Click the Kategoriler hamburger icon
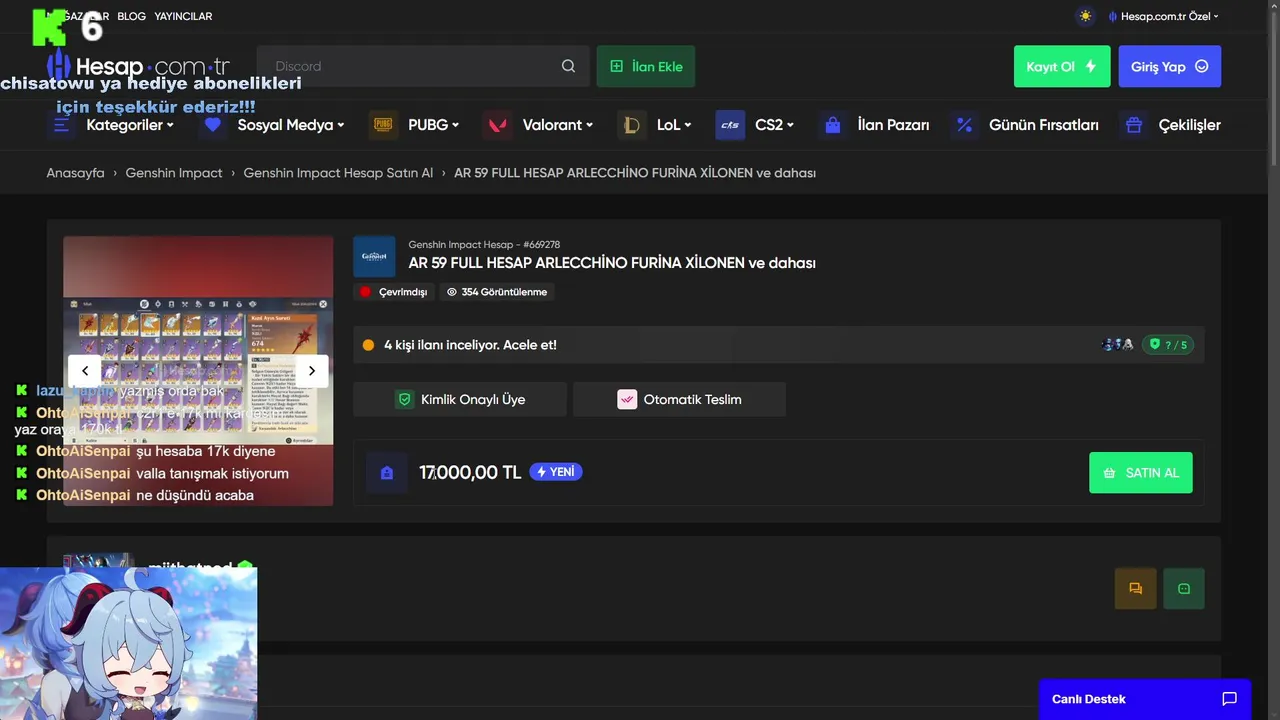 click(x=62, y=125)
